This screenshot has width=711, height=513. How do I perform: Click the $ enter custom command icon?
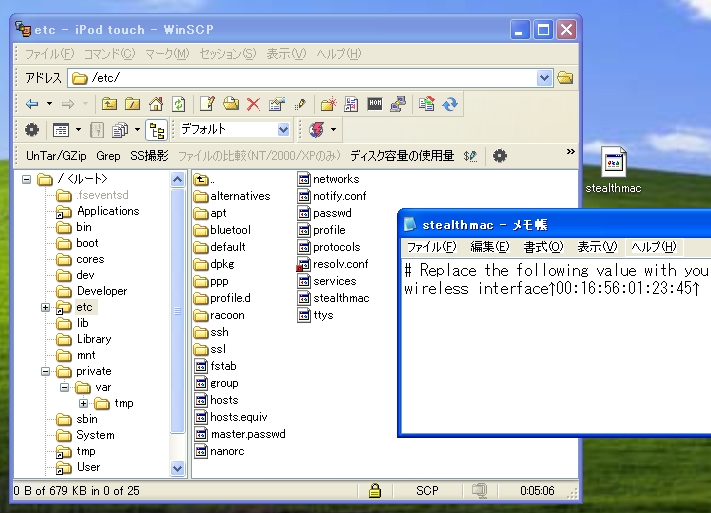pyautogui.click(x=471, y=156)
